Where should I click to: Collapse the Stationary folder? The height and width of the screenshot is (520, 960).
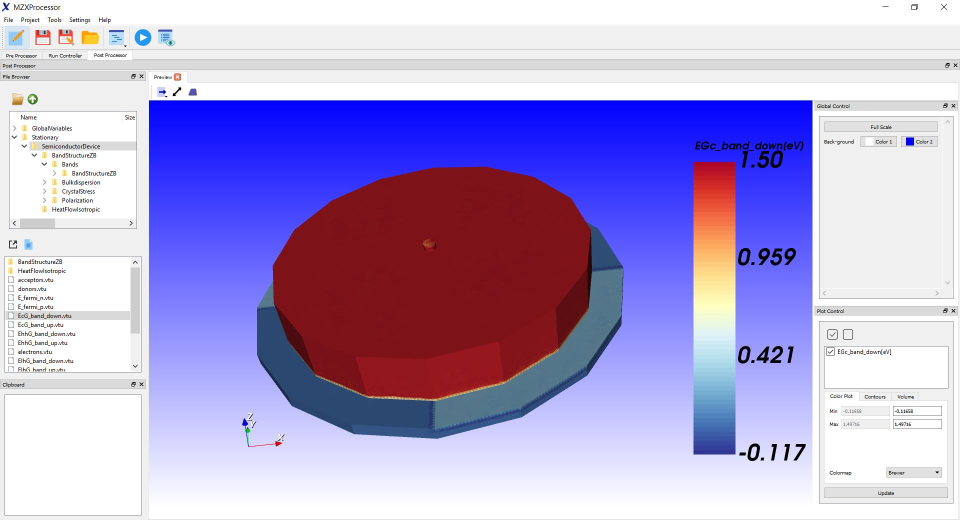click(15, 137)
